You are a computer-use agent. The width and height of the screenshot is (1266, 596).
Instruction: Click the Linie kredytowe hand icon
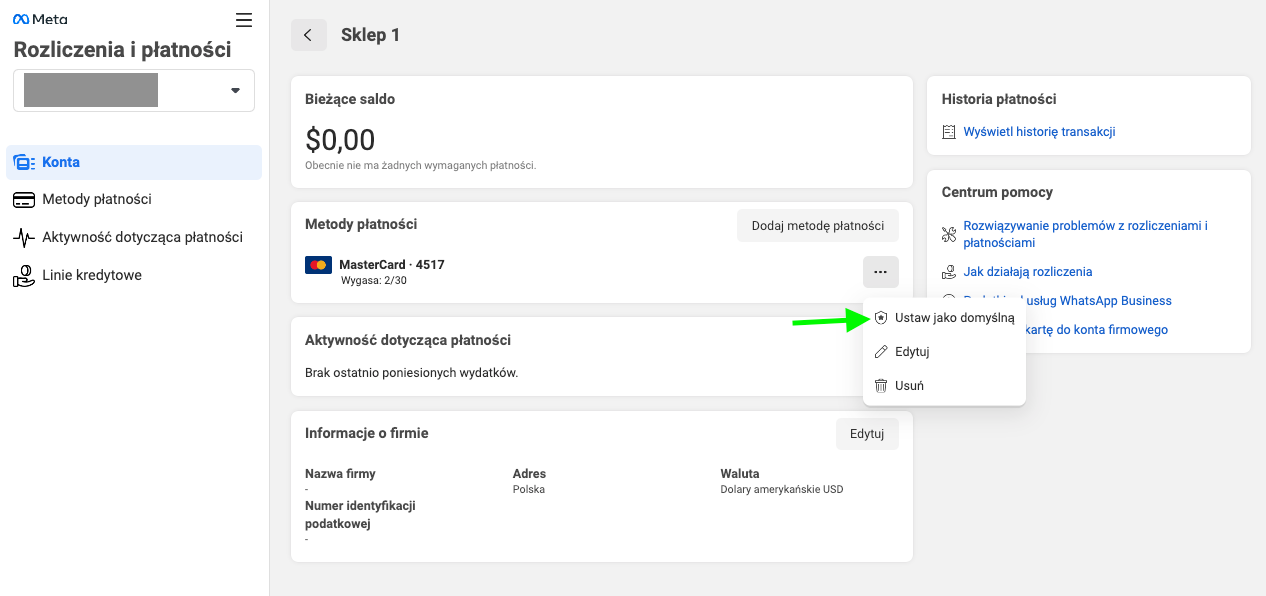[x=24, y=276]
